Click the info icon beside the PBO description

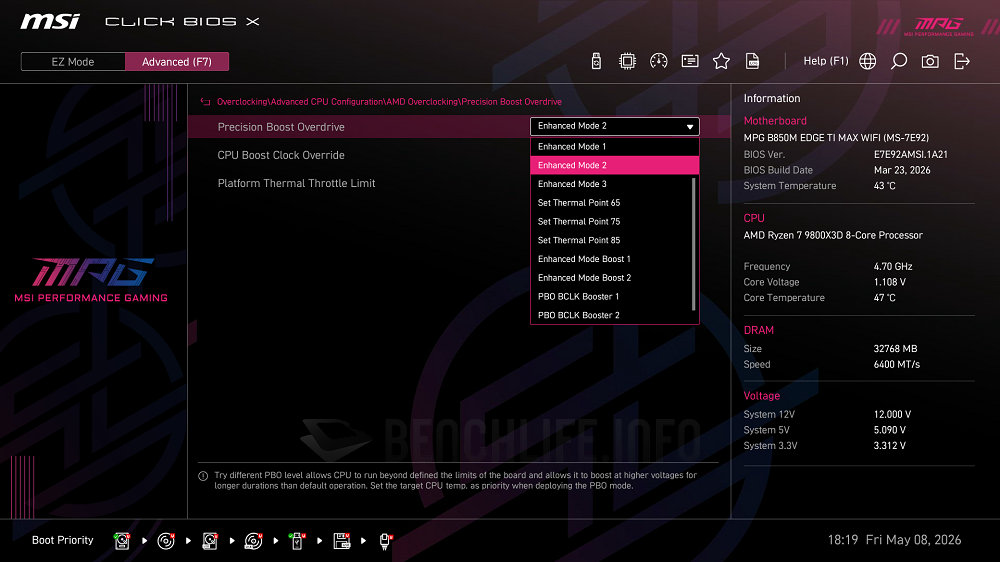pyautogui.click(x=203, y=476)
